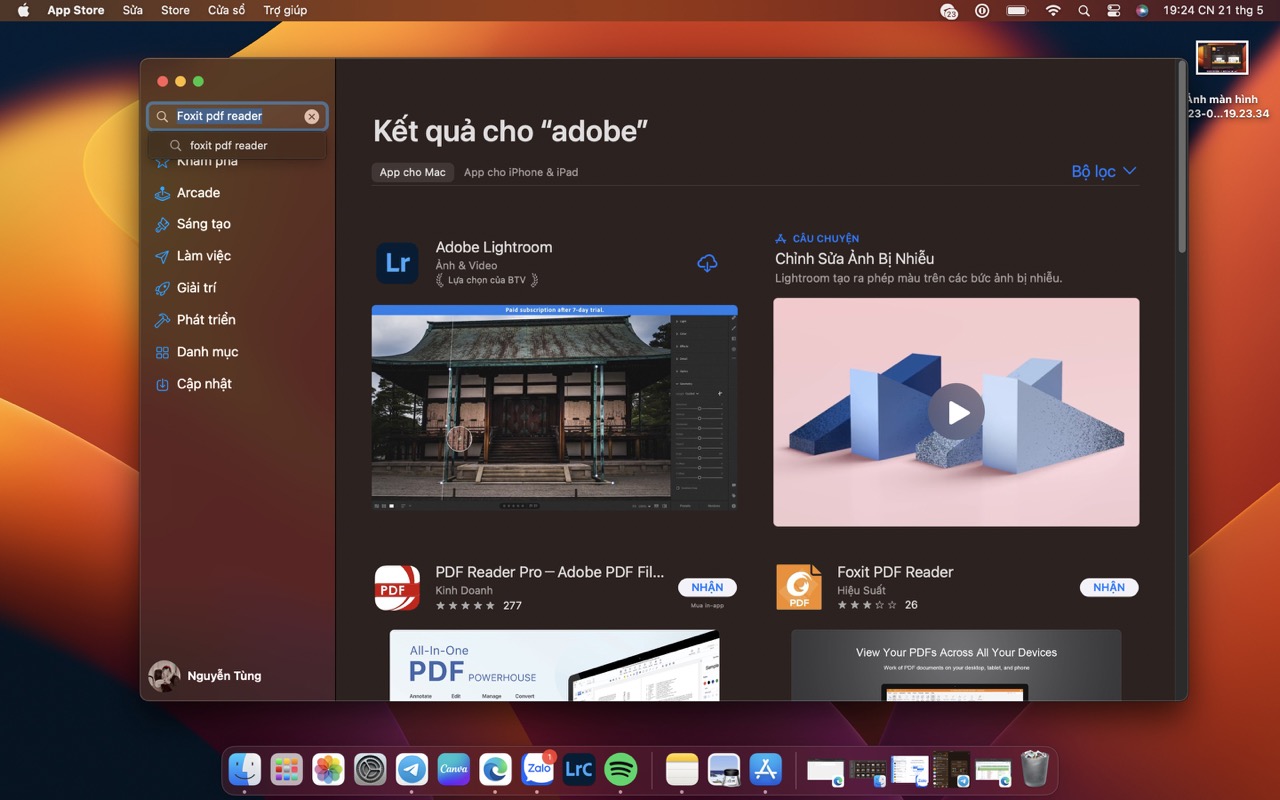Open the Làm việc category

click(x=203, y=256)
